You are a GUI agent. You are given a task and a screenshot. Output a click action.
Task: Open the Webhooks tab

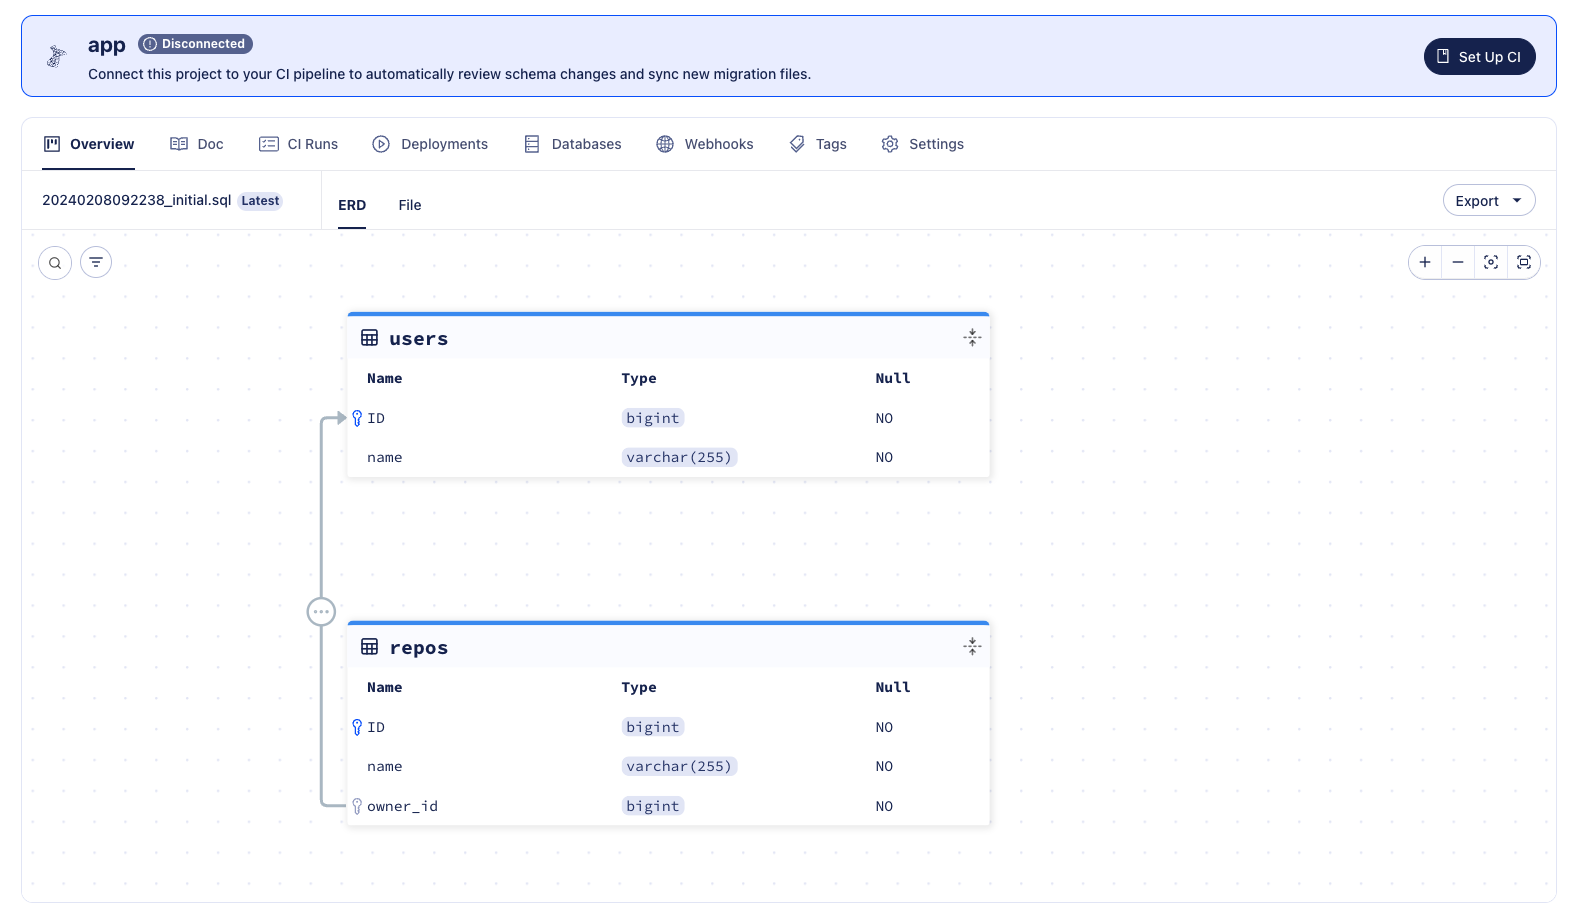[x=705, y=144]
